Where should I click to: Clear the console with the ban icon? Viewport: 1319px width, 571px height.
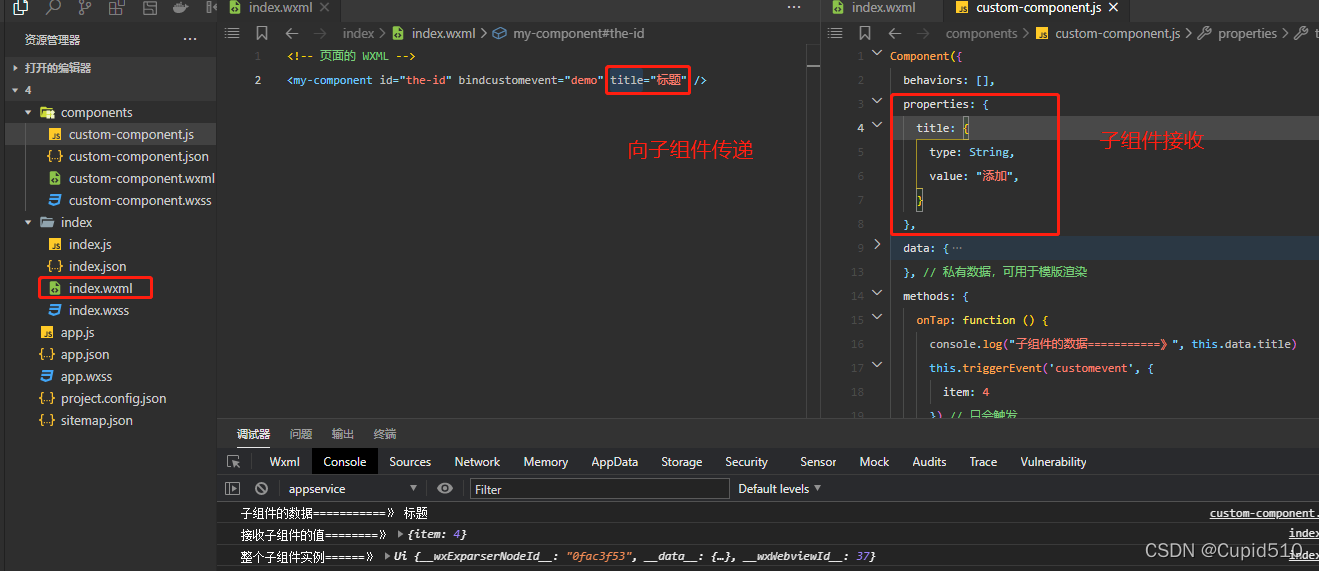tap(261, 489)
